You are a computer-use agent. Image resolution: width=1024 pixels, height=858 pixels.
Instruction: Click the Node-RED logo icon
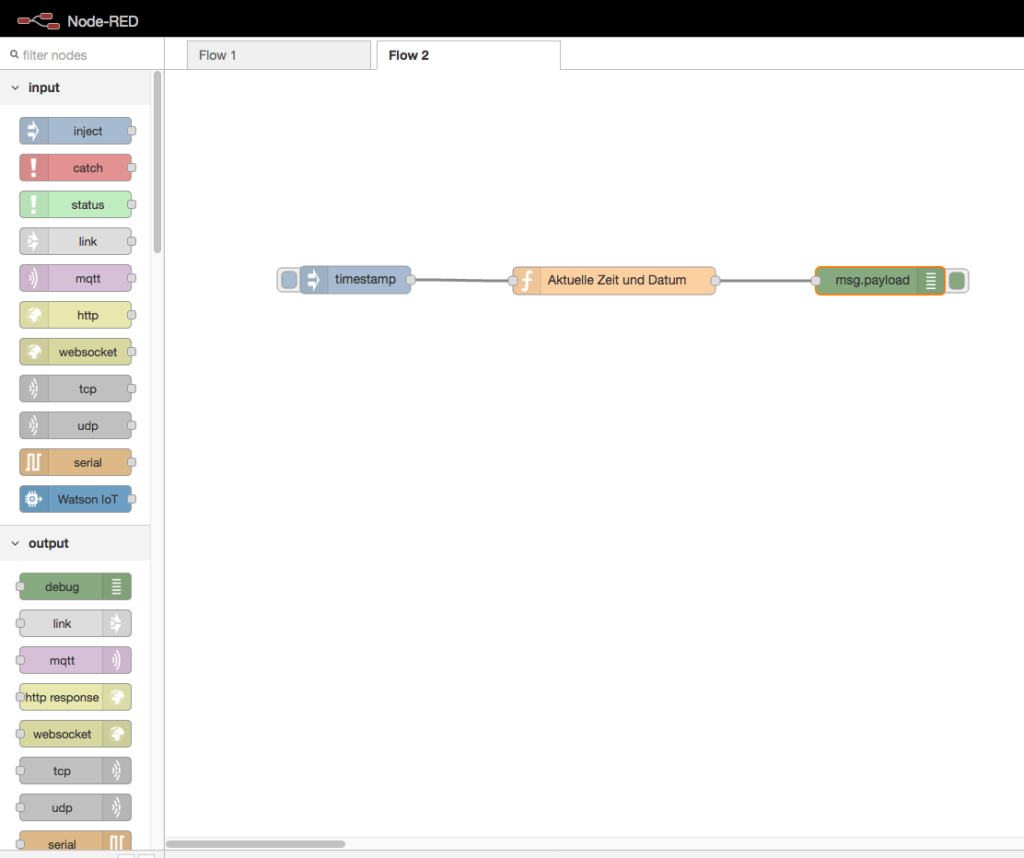point(38,21)
